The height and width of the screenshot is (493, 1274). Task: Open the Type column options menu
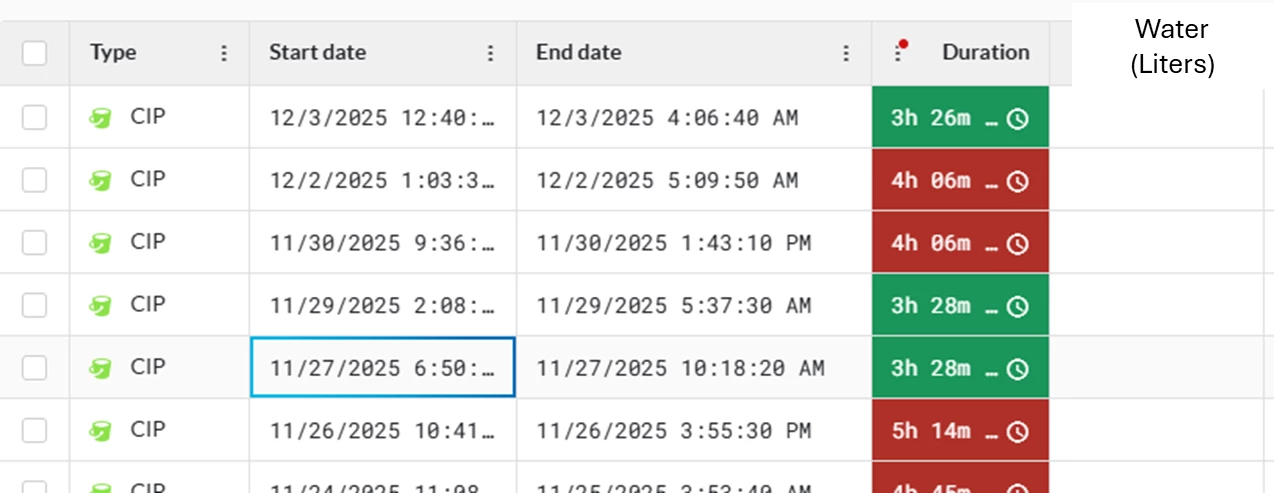pos(224,53)
